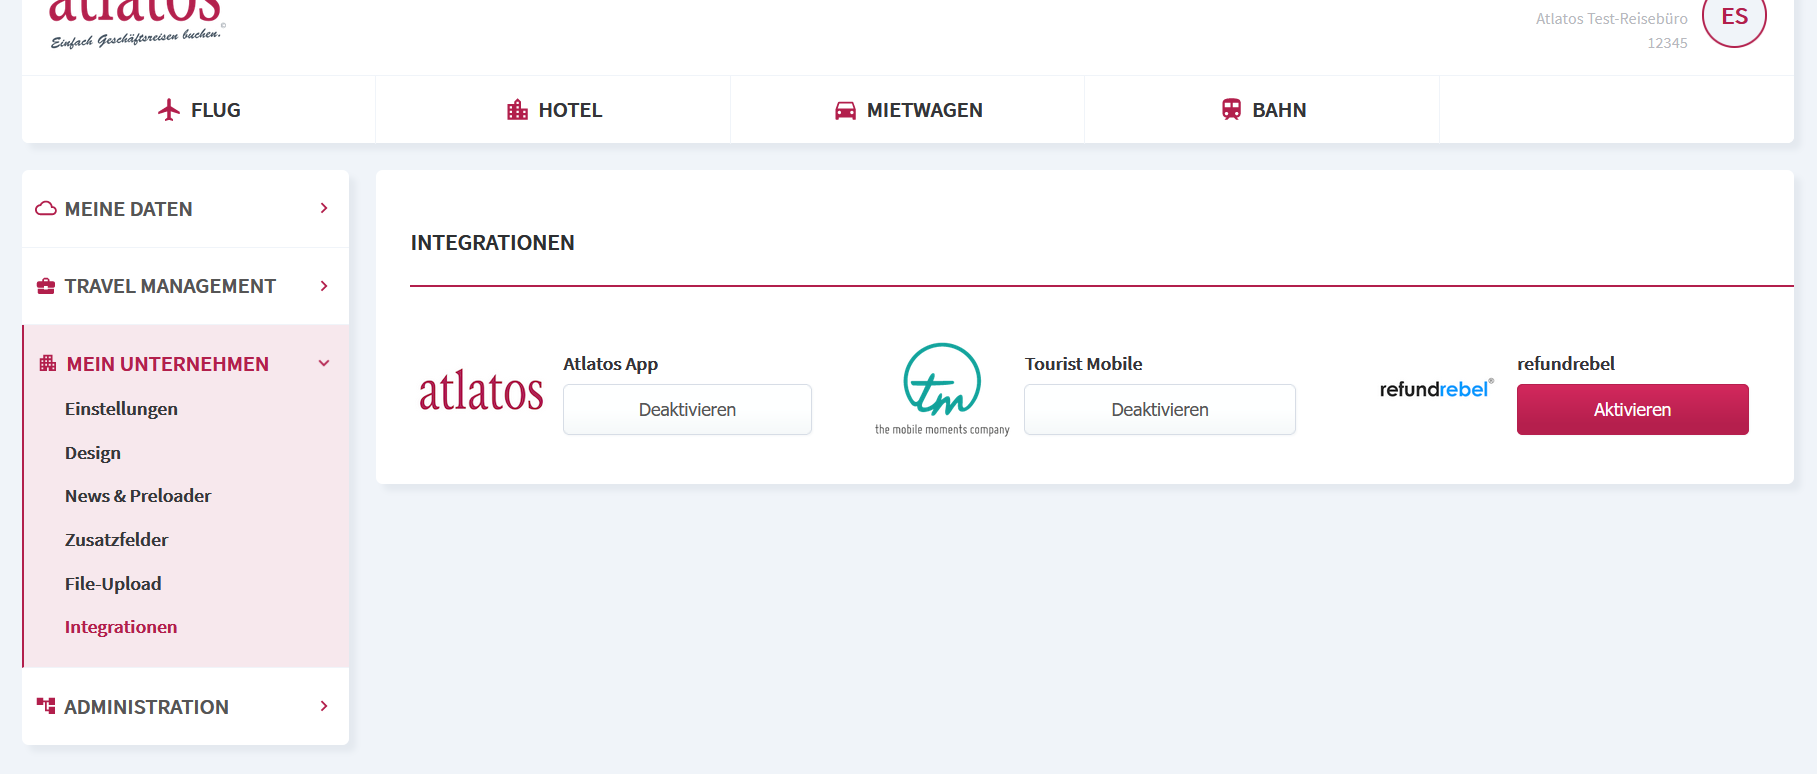Open Zusatzfelder submenu item
Viewport: 1817px width, 774px height.
pos(116,540)
